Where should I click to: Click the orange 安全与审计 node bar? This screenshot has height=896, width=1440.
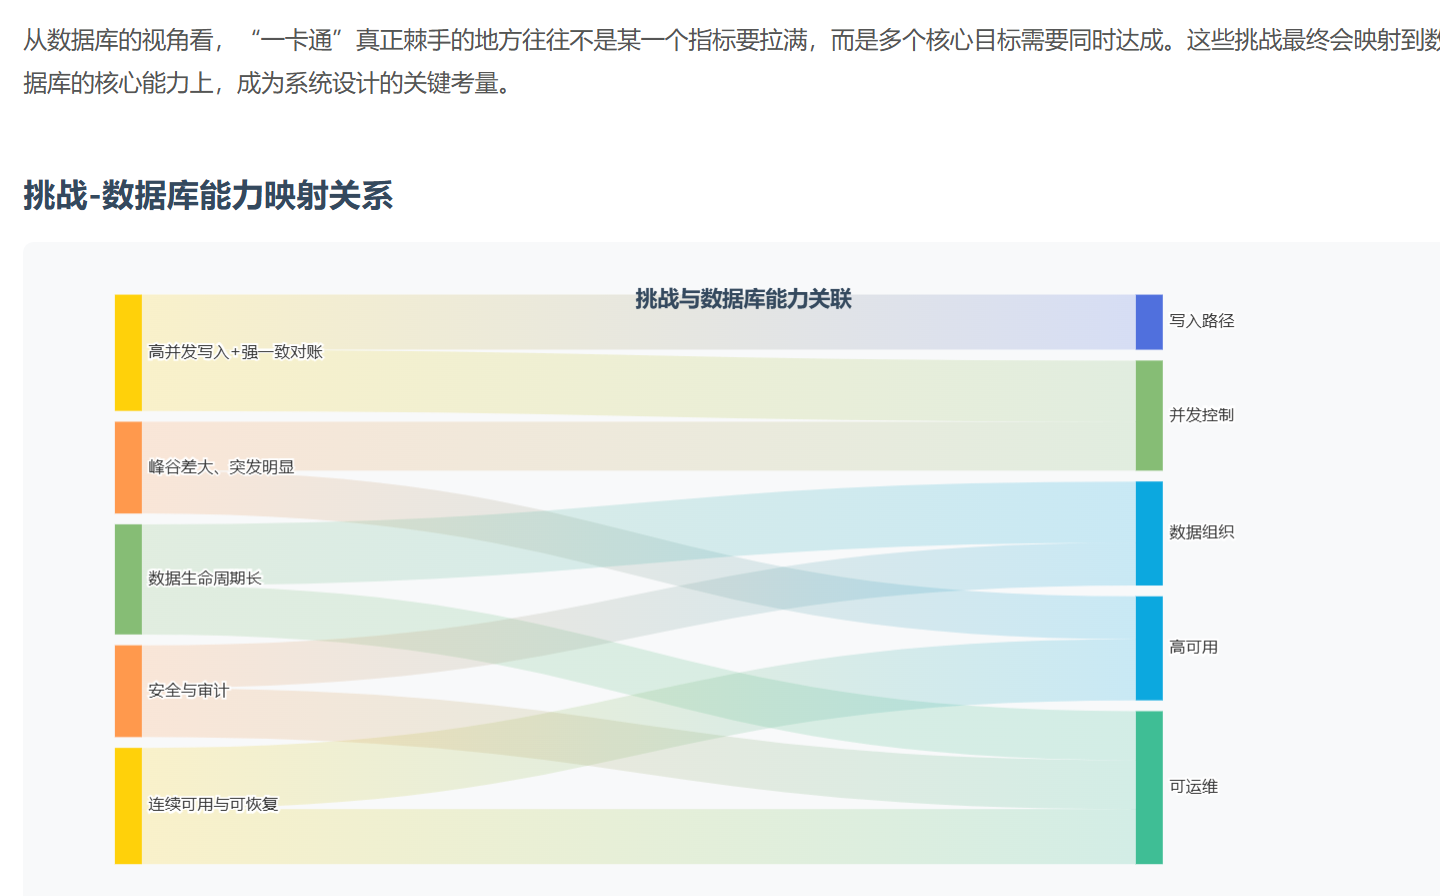pyautogui.click(x=128, y=691)
